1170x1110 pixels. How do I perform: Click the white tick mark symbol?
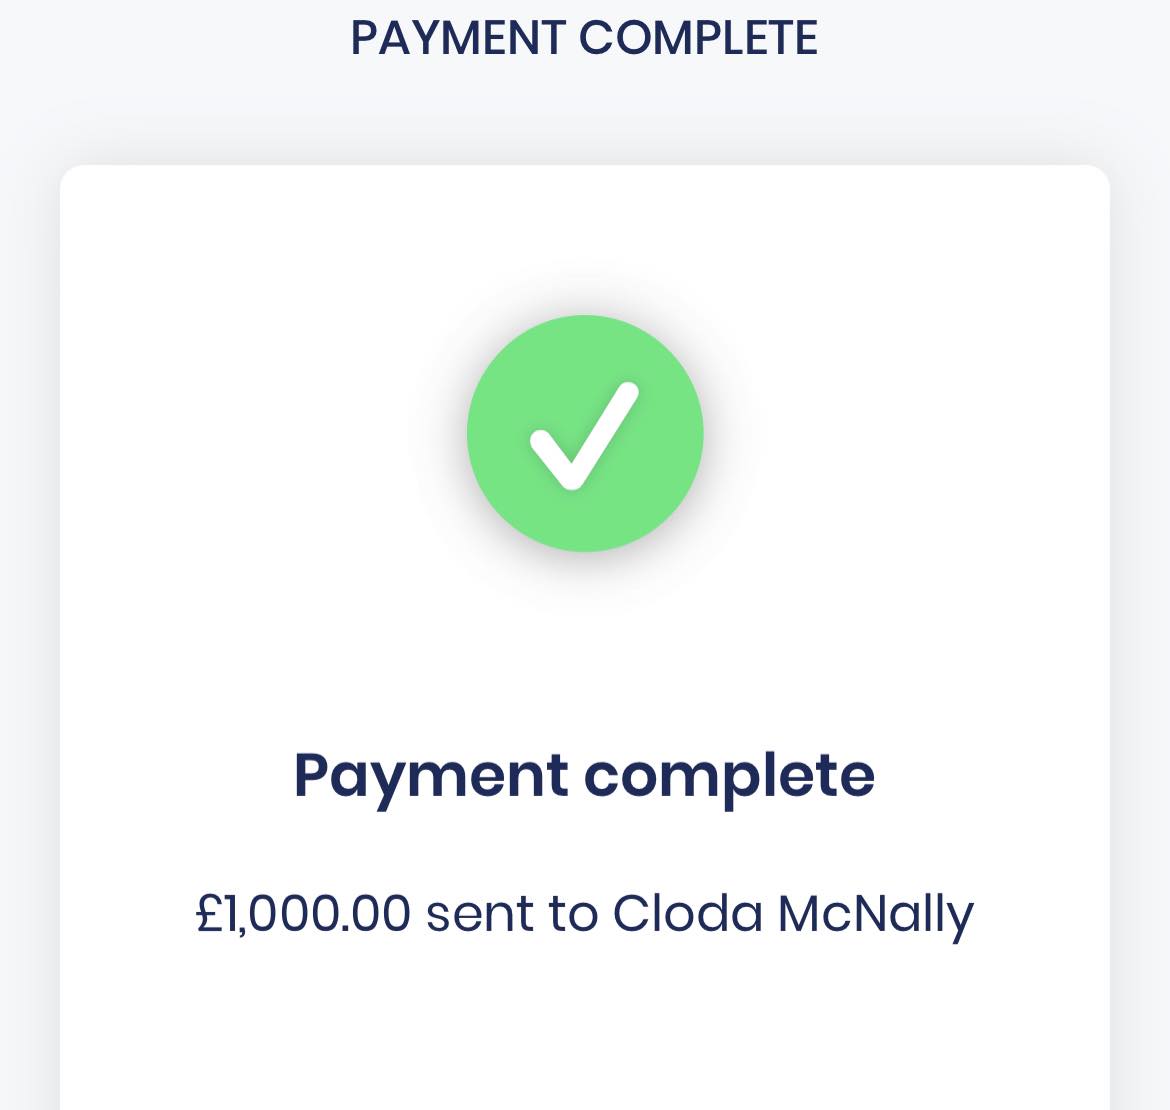[584, 436]
